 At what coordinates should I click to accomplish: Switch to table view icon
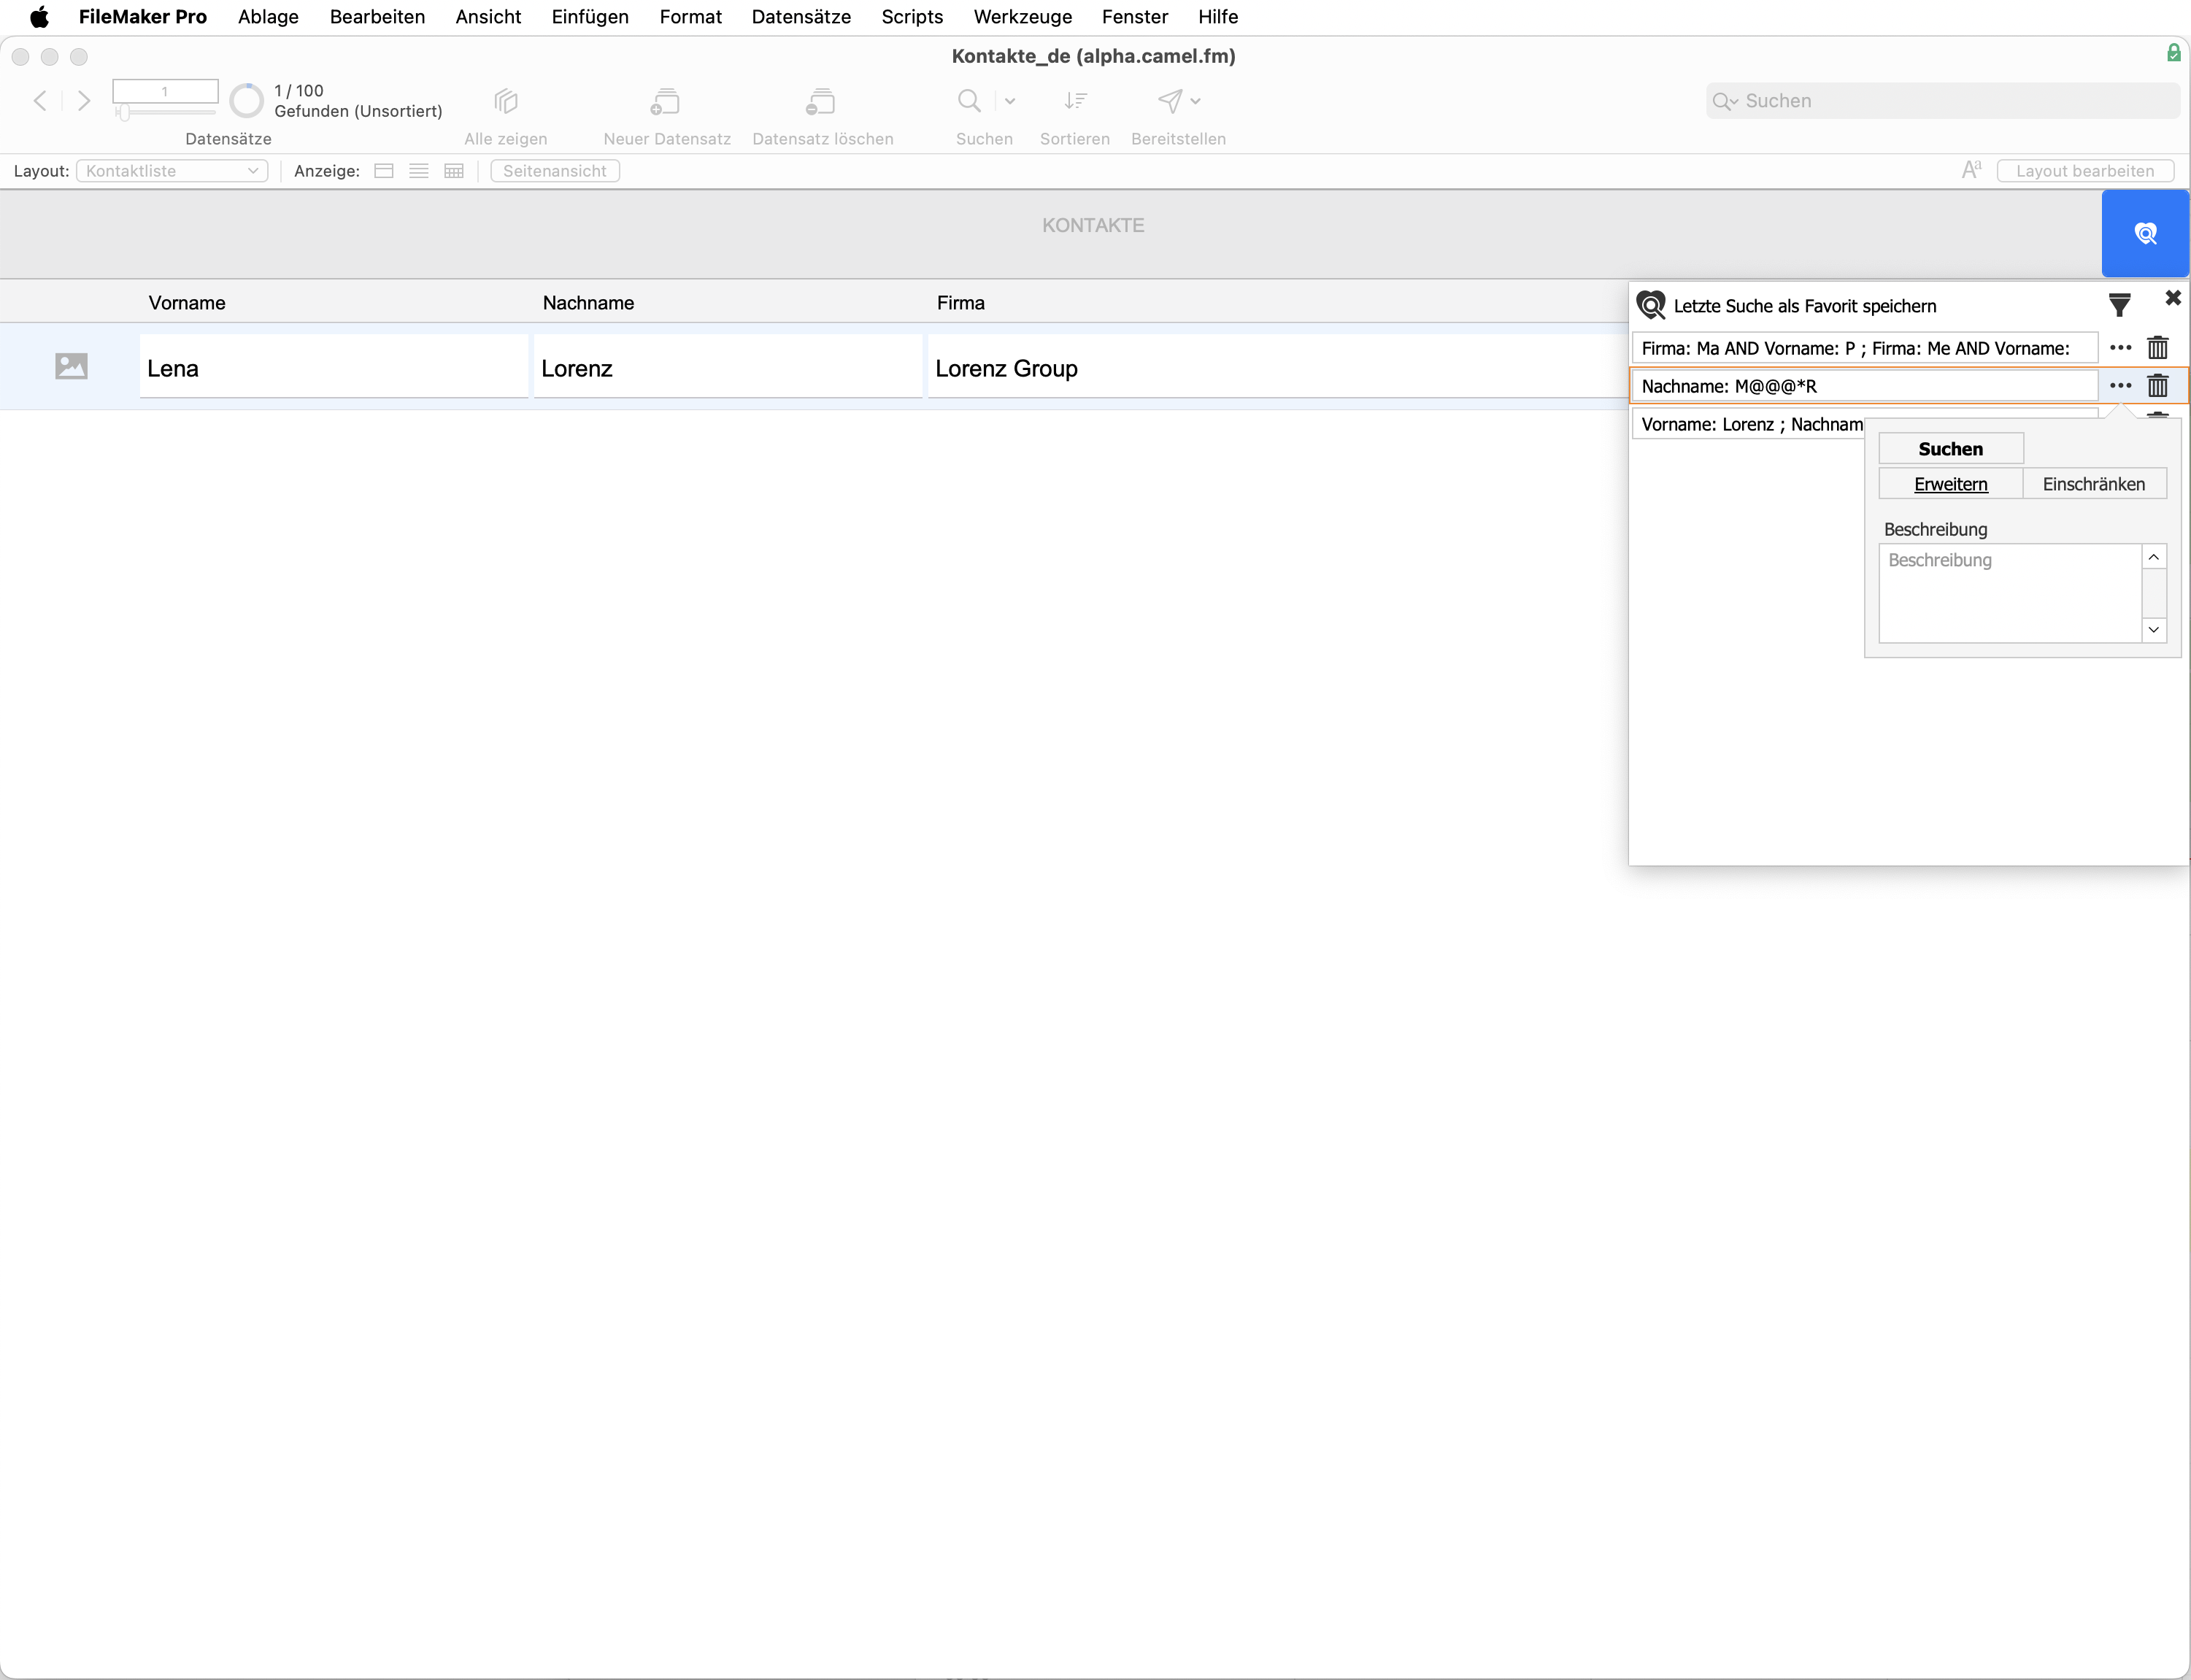454,171
